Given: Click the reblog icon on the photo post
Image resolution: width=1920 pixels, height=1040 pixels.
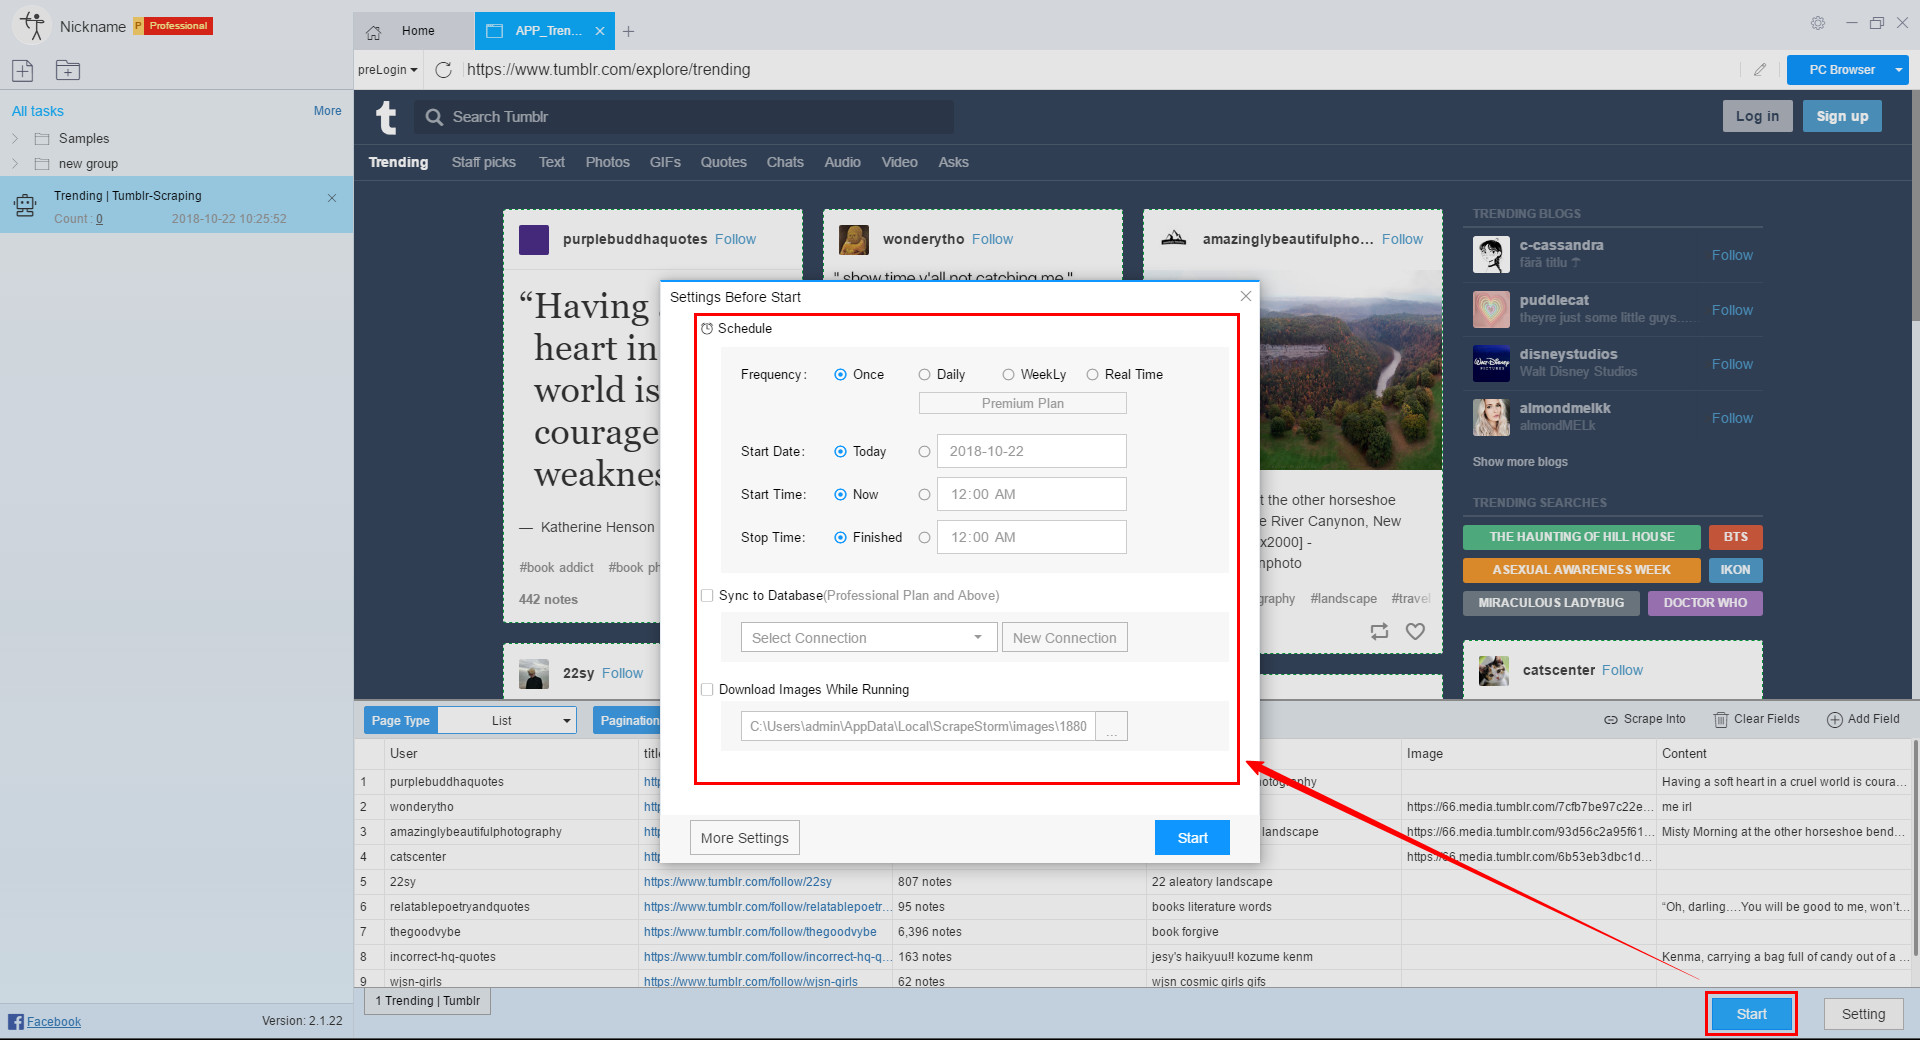Looking at the screenshot, I should point(1379,631).
